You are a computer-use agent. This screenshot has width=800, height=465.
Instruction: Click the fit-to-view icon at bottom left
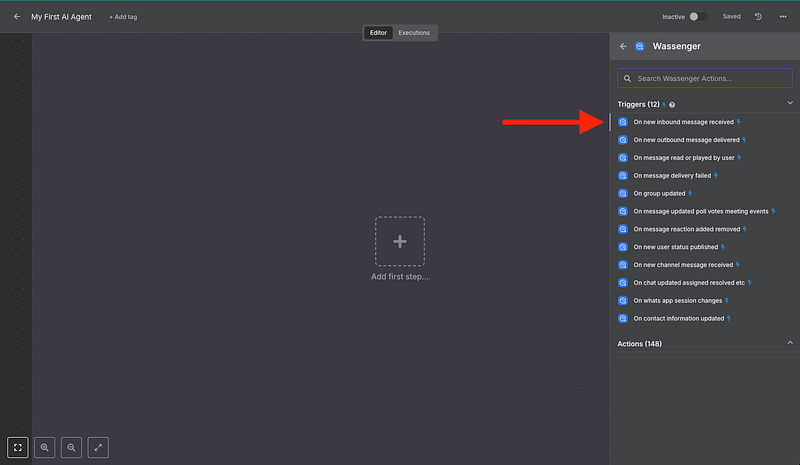[x=18, y=447]
